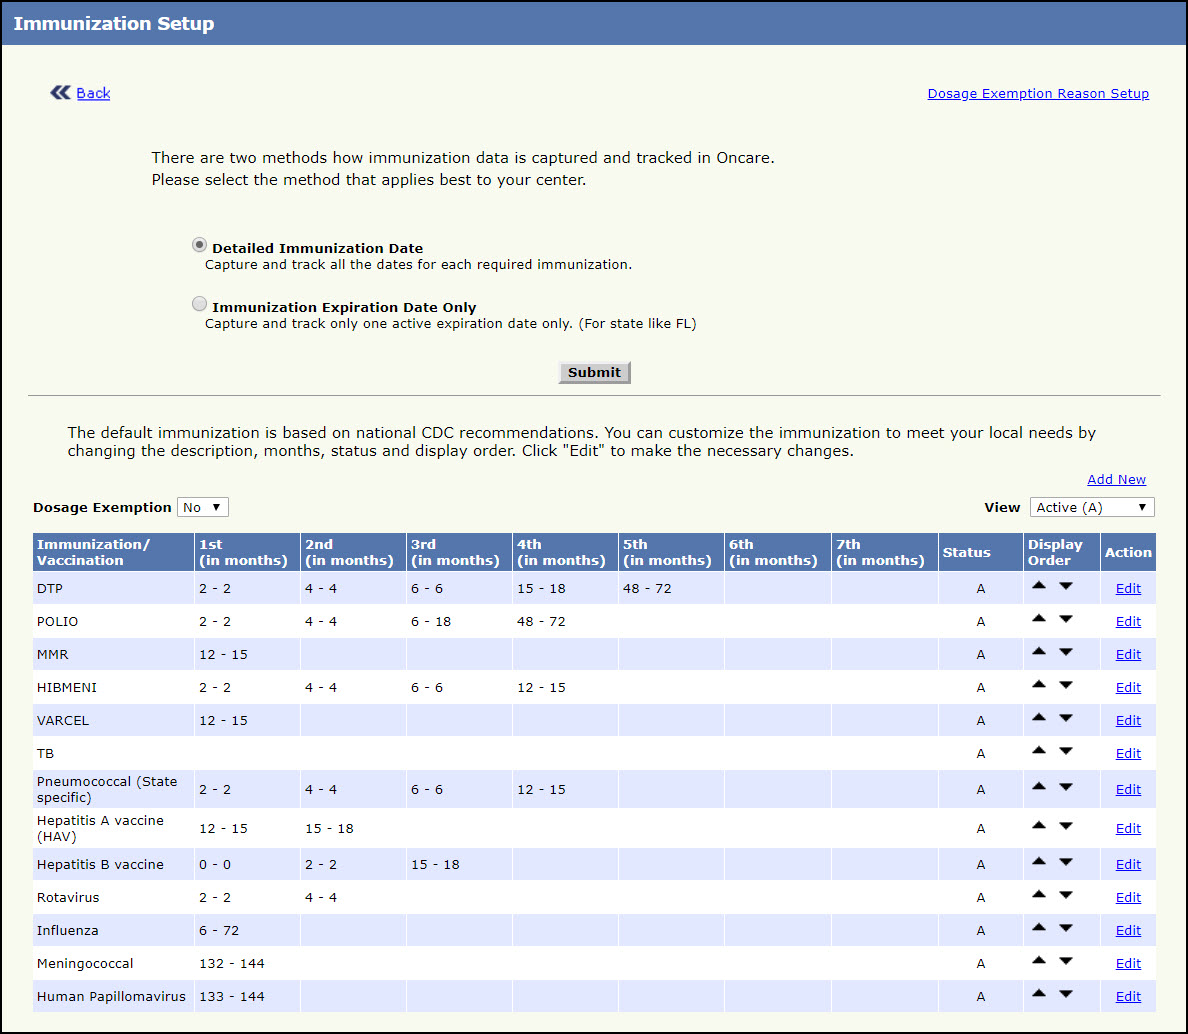Click the move-down arrow for POLIO
The image size is (1188, 1034).
pos(1066,619)
